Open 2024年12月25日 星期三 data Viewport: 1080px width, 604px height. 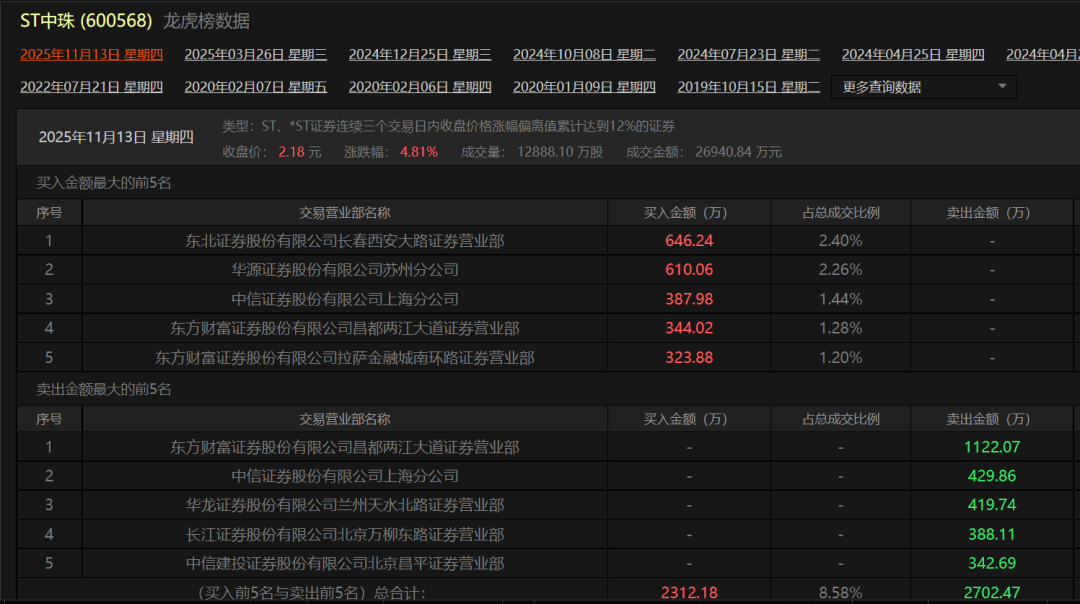[420, 54]
